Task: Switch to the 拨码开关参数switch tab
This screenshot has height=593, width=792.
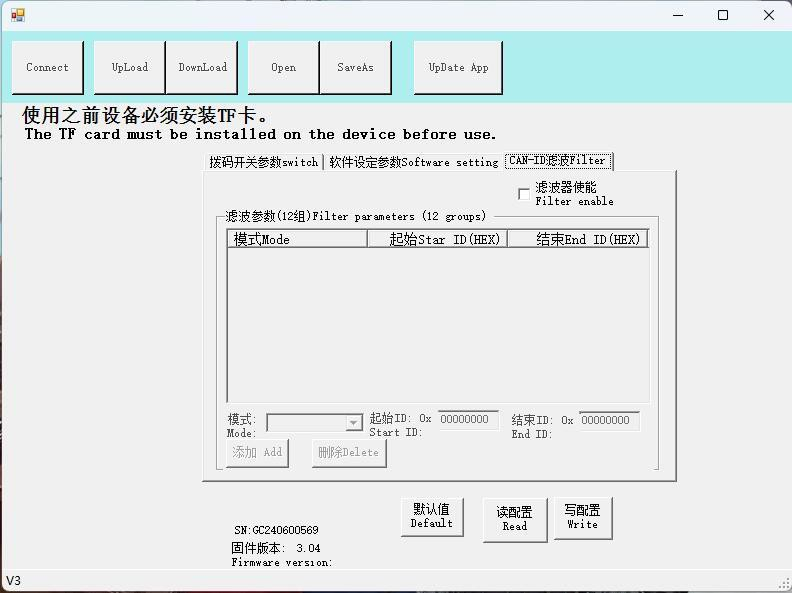Action: (263, 162)
